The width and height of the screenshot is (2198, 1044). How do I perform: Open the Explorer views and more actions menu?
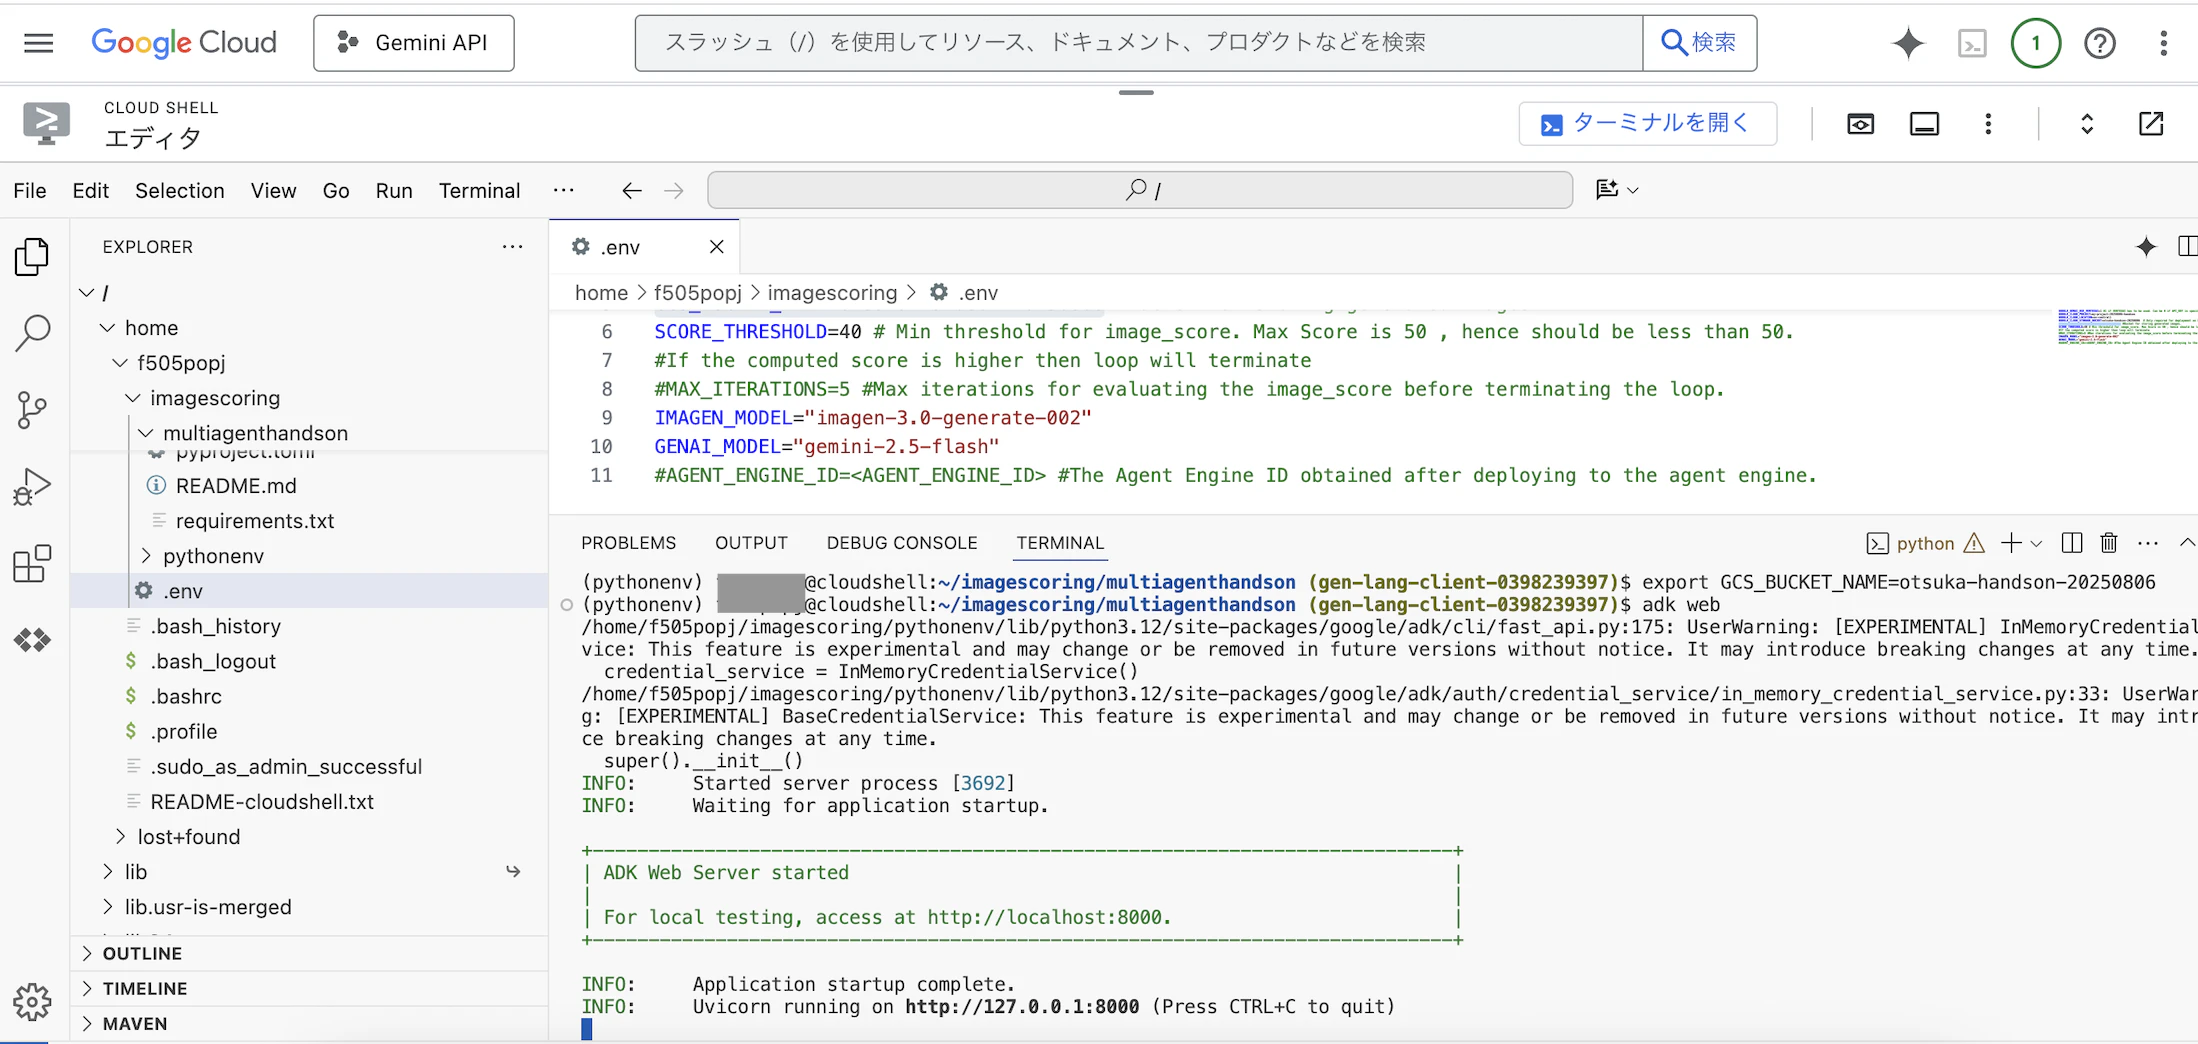click(512, 247)
